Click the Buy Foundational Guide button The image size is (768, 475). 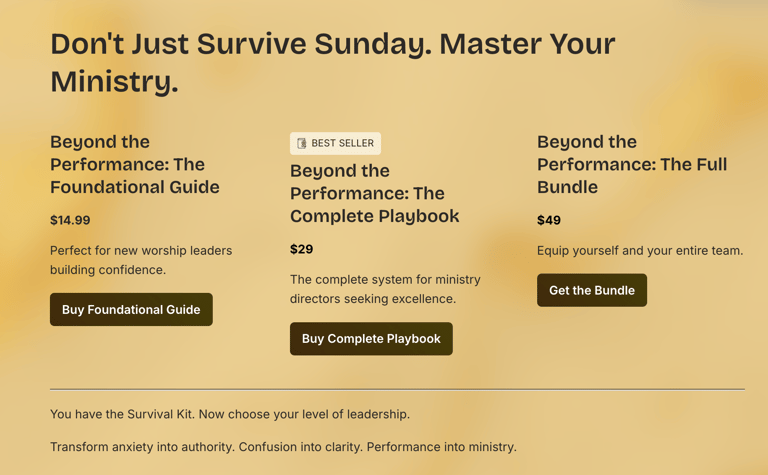[131, 310]
